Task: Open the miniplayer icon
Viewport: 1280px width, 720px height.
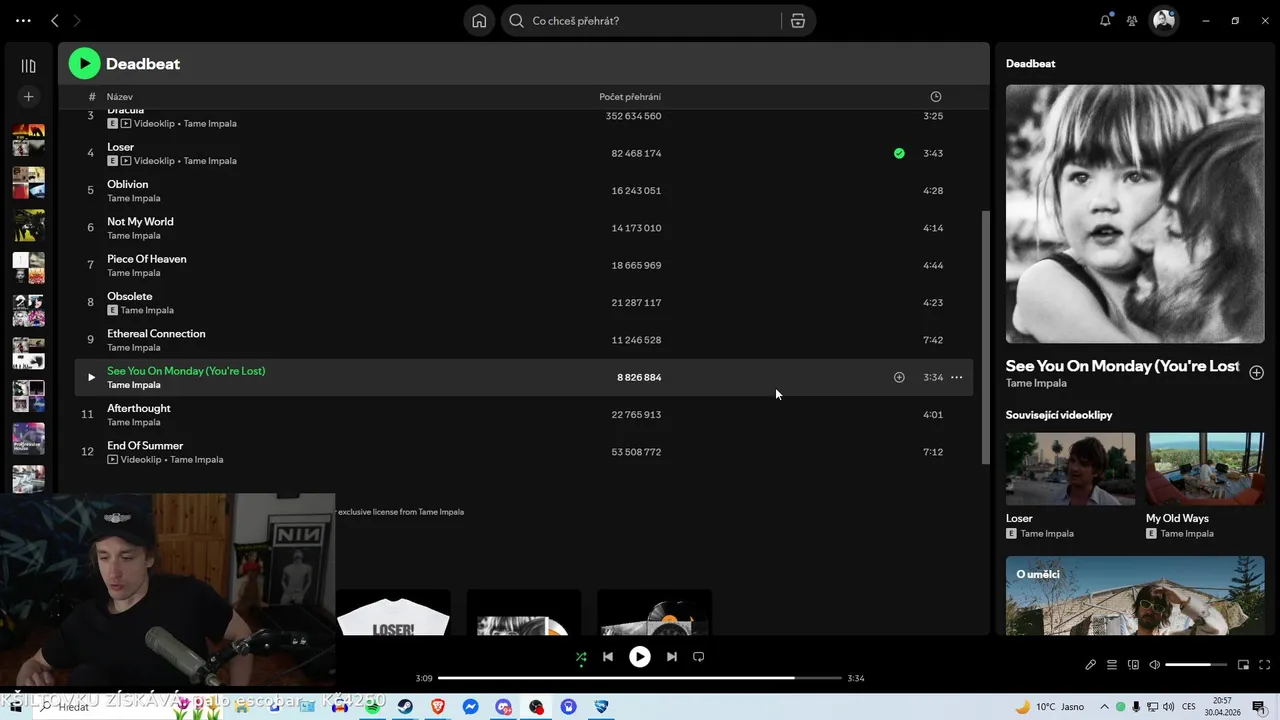Action: [x=1244, y=665]
